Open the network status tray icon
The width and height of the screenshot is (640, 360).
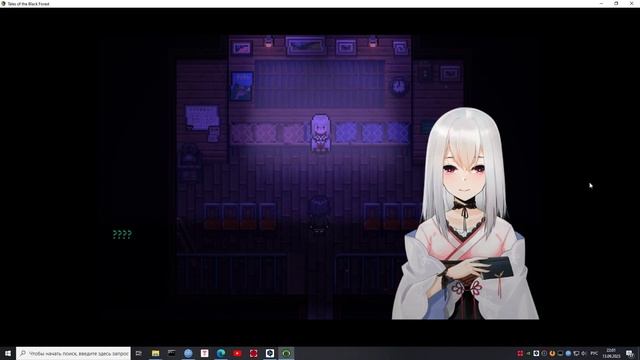click(576, 353)
